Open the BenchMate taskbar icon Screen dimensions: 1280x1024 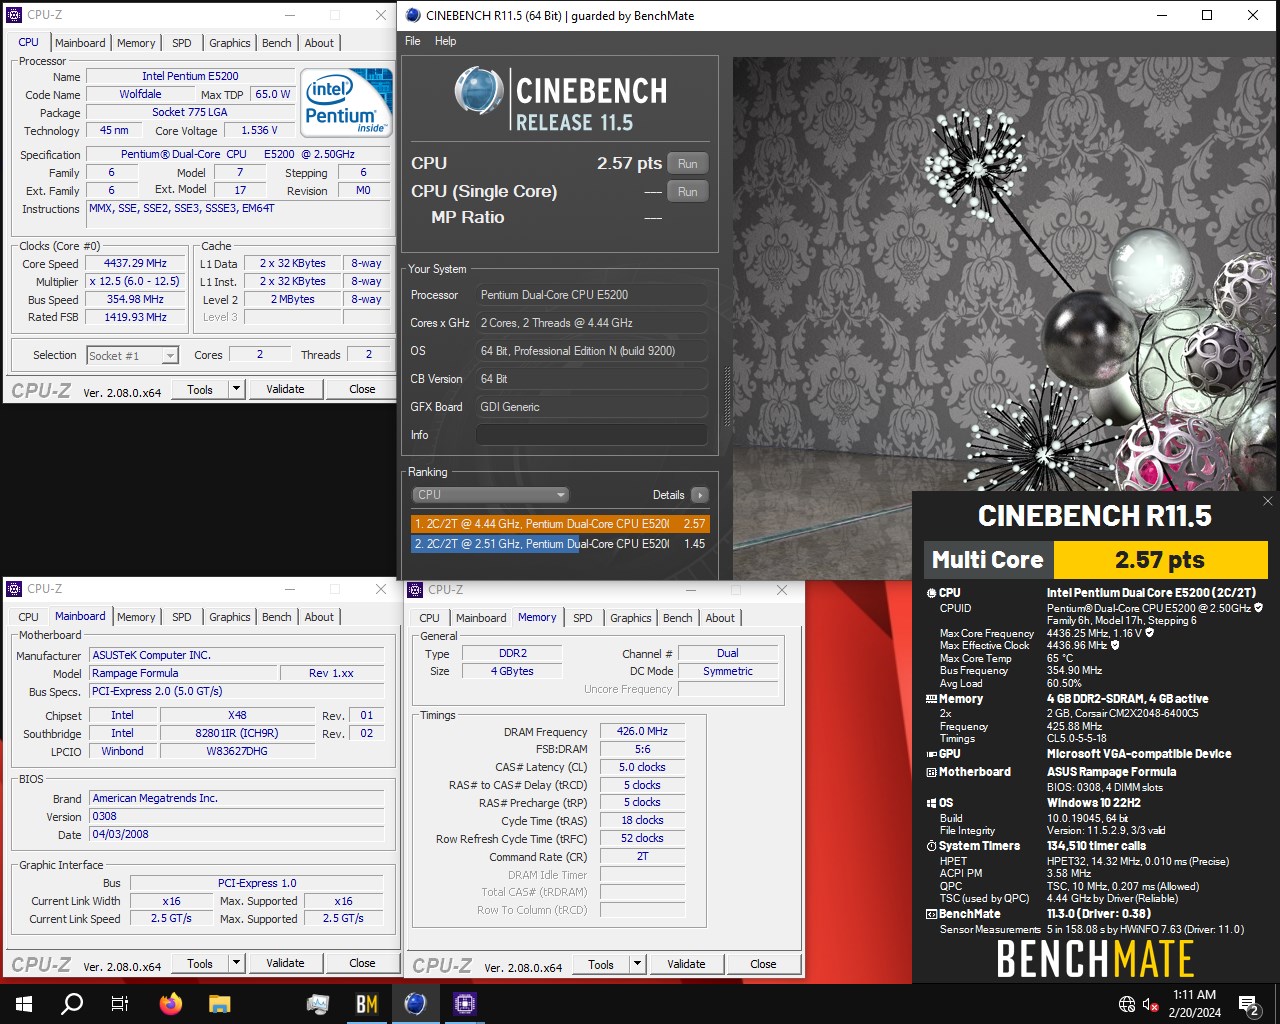click(367, 1003)
